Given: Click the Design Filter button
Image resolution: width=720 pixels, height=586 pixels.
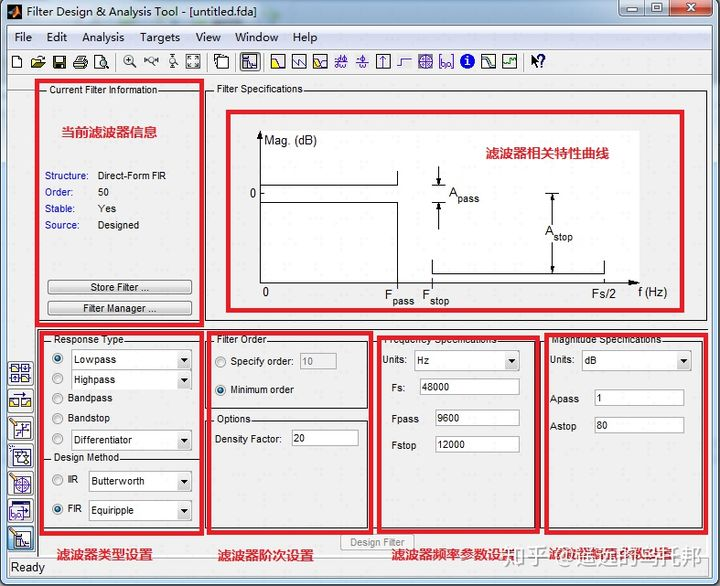Looking at the screenshot, I should [377, 542].
